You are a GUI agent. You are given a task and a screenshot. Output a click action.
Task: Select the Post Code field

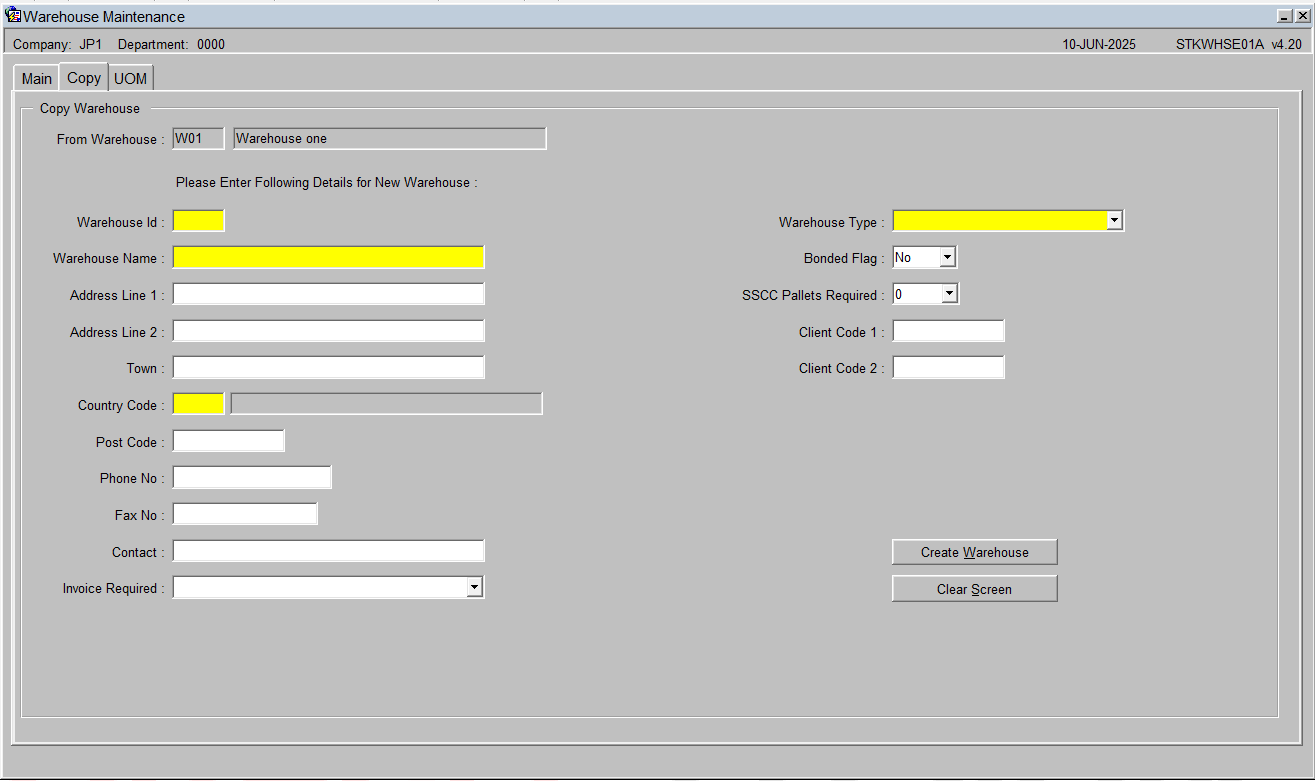point(229,441)
